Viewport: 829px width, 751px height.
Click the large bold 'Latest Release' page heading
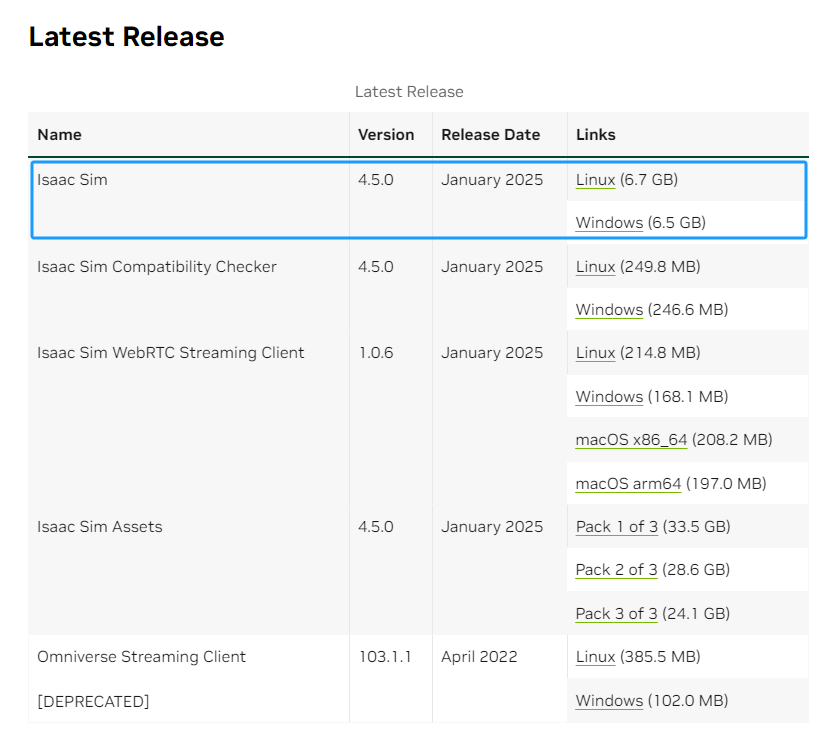coord(126,37)
